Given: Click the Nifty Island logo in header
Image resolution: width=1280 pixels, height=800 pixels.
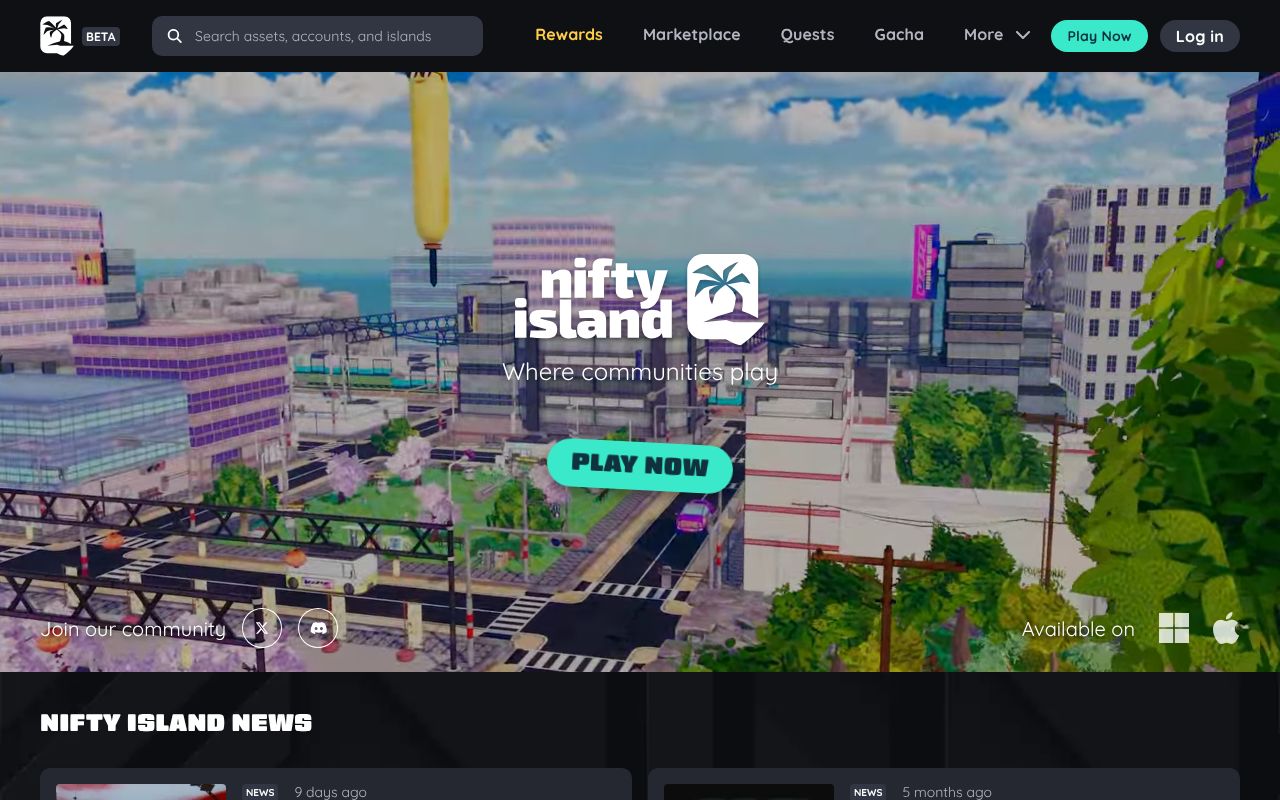Looking at the screenshot, I should pyautogui.click(x=56, y=36).
